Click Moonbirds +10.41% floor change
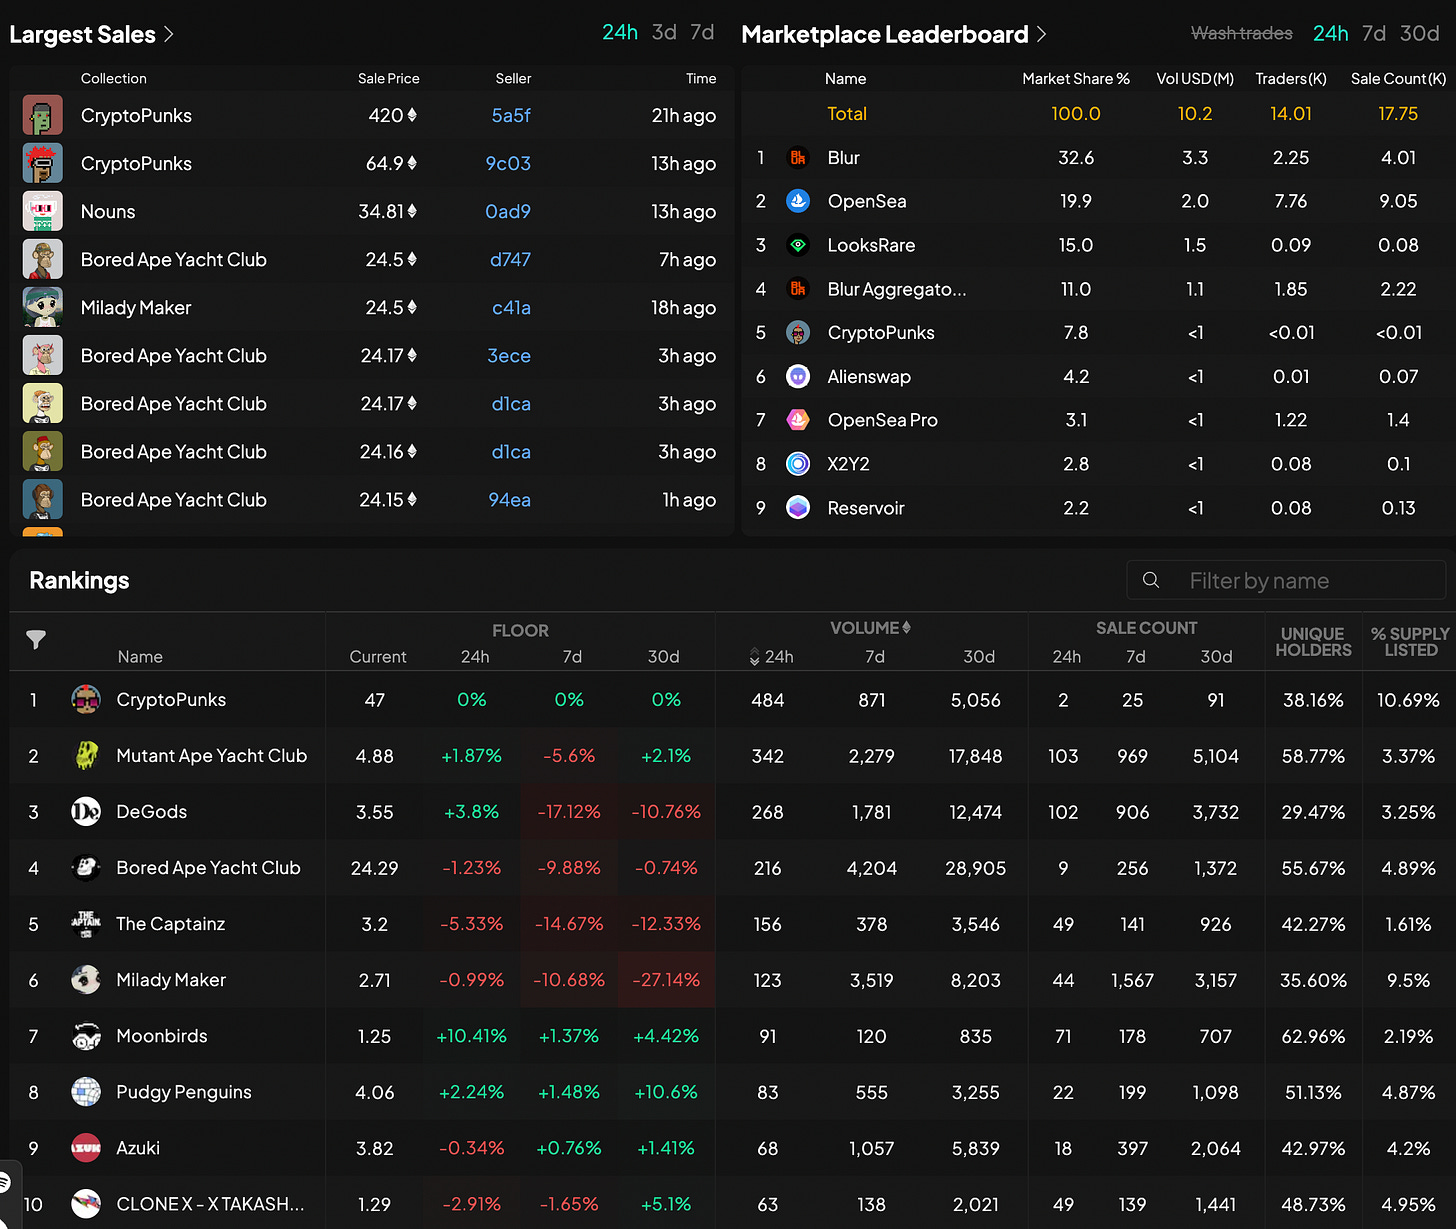The width and height of the screenshot is (1456, 1229). tap(471, 1036)
